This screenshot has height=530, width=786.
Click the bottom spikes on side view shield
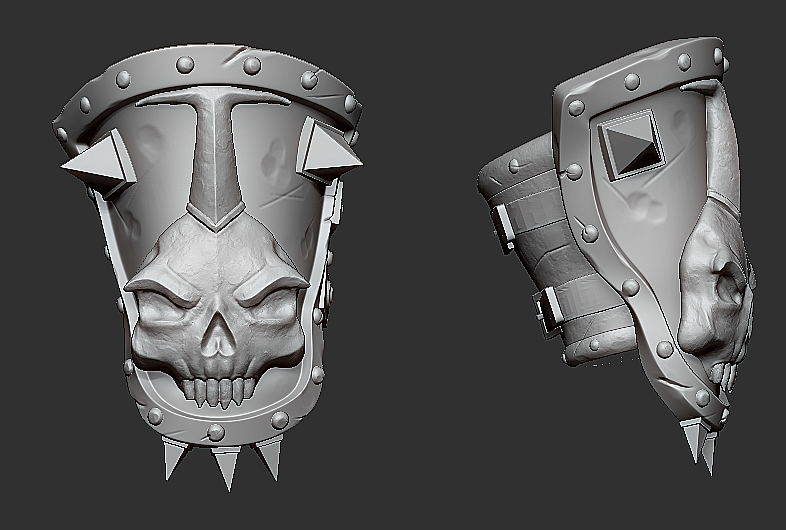coord(701,446)
